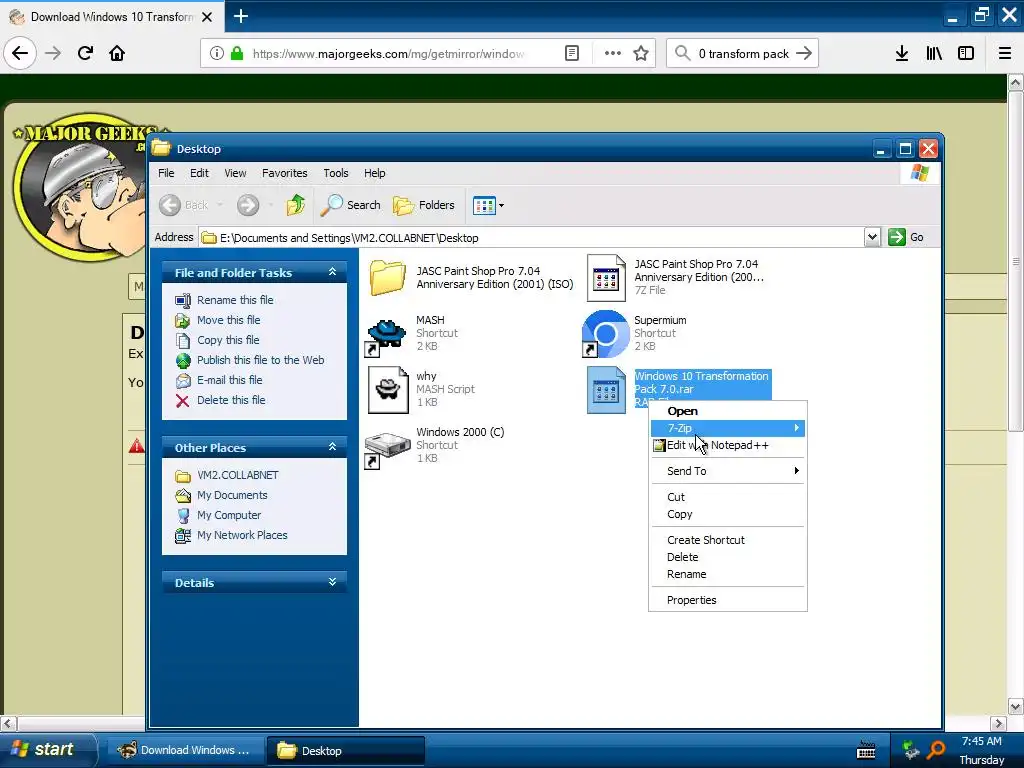Click the Windows start button
Screen dimensions: 1024x768
click(x=46, y=750)
